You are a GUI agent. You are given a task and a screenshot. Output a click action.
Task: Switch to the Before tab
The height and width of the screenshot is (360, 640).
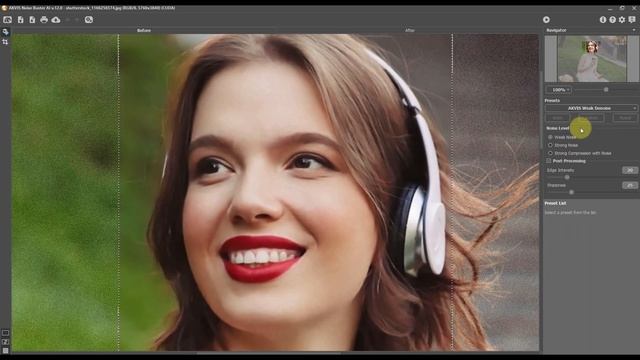coord(144,31)
